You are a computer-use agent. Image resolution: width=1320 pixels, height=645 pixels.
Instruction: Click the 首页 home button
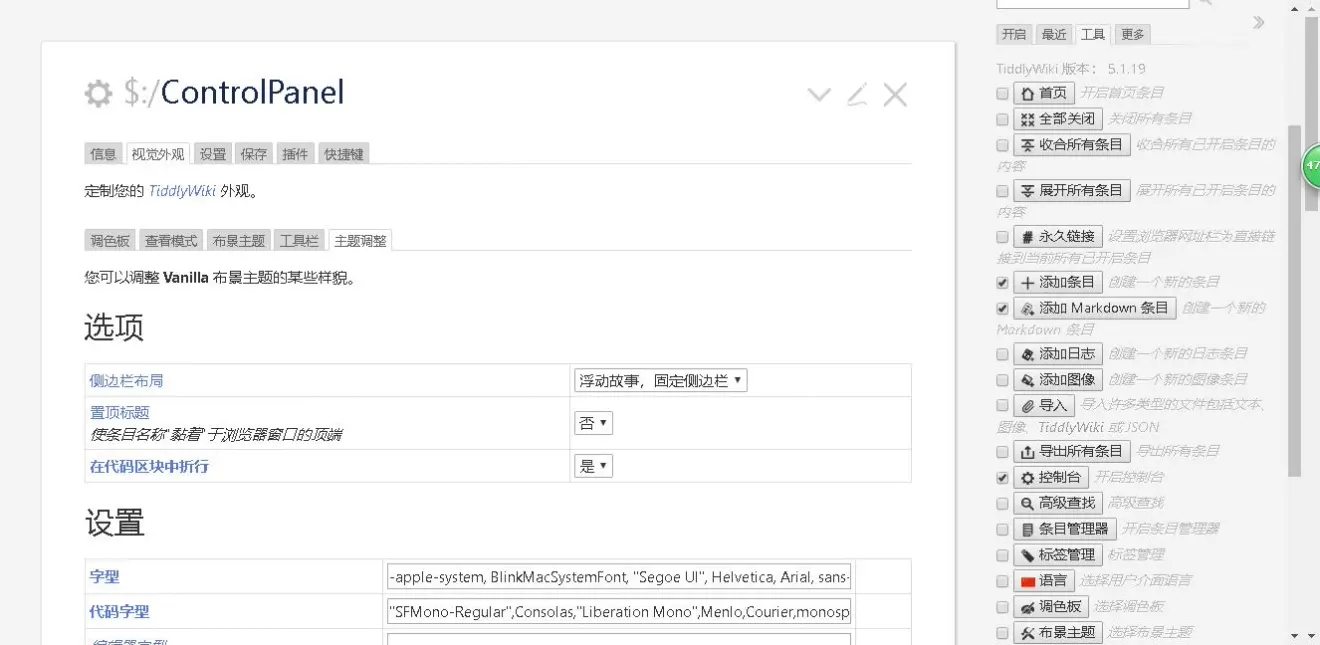point(1044,93)
